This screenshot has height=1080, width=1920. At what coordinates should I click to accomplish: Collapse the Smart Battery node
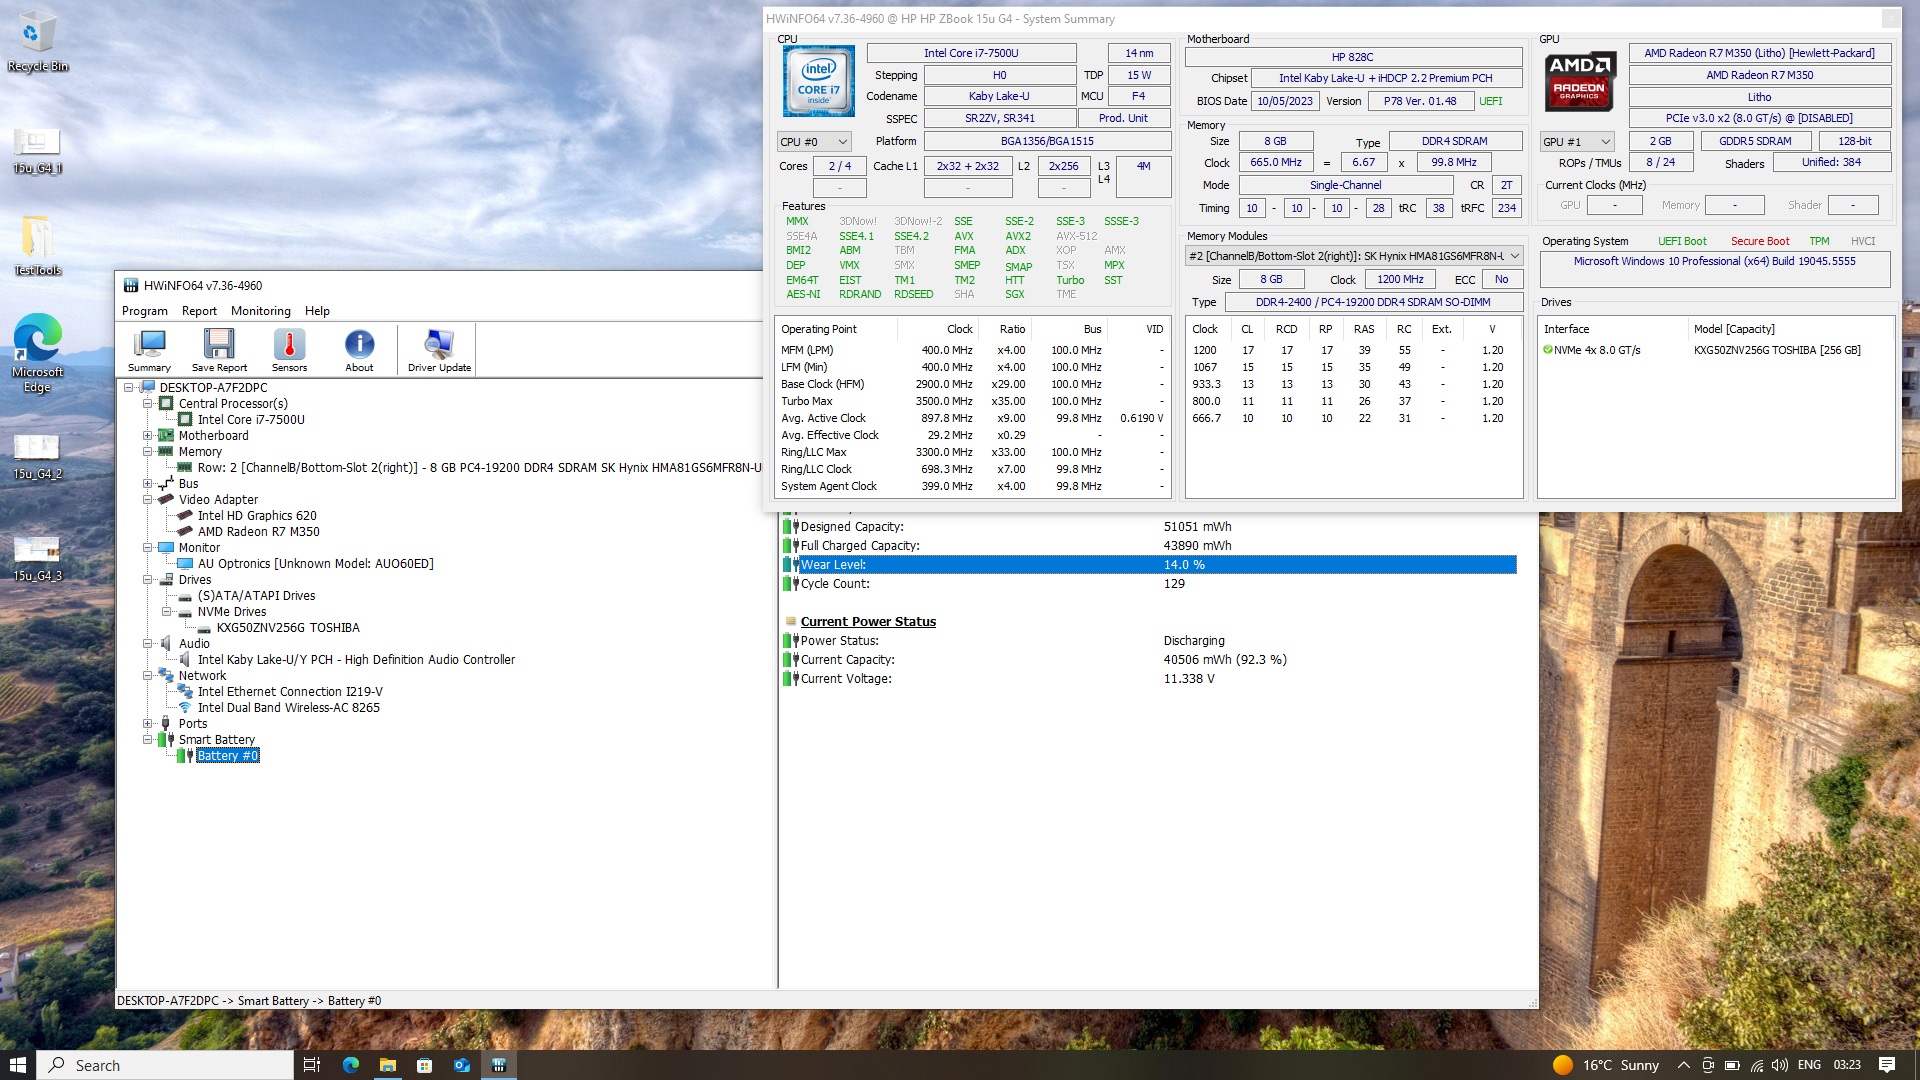148,739
